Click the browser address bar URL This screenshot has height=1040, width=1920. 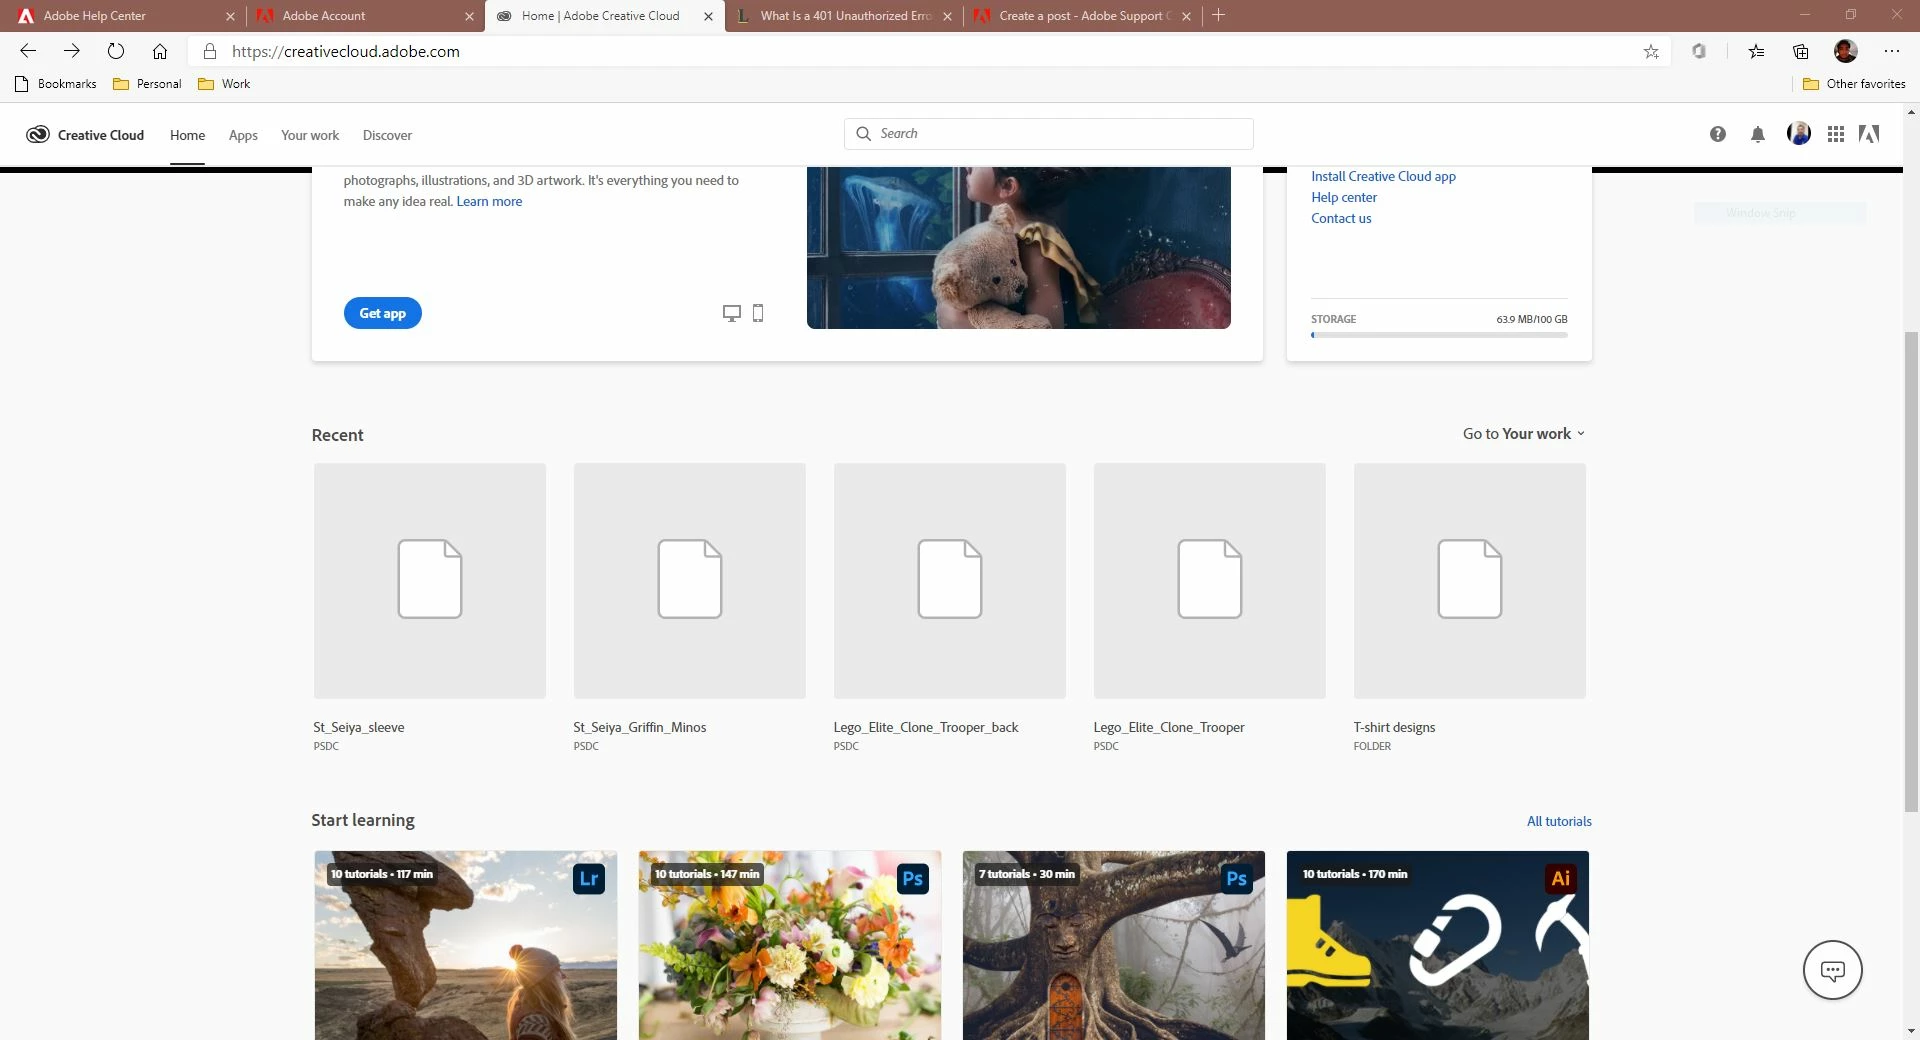point(346,51)
